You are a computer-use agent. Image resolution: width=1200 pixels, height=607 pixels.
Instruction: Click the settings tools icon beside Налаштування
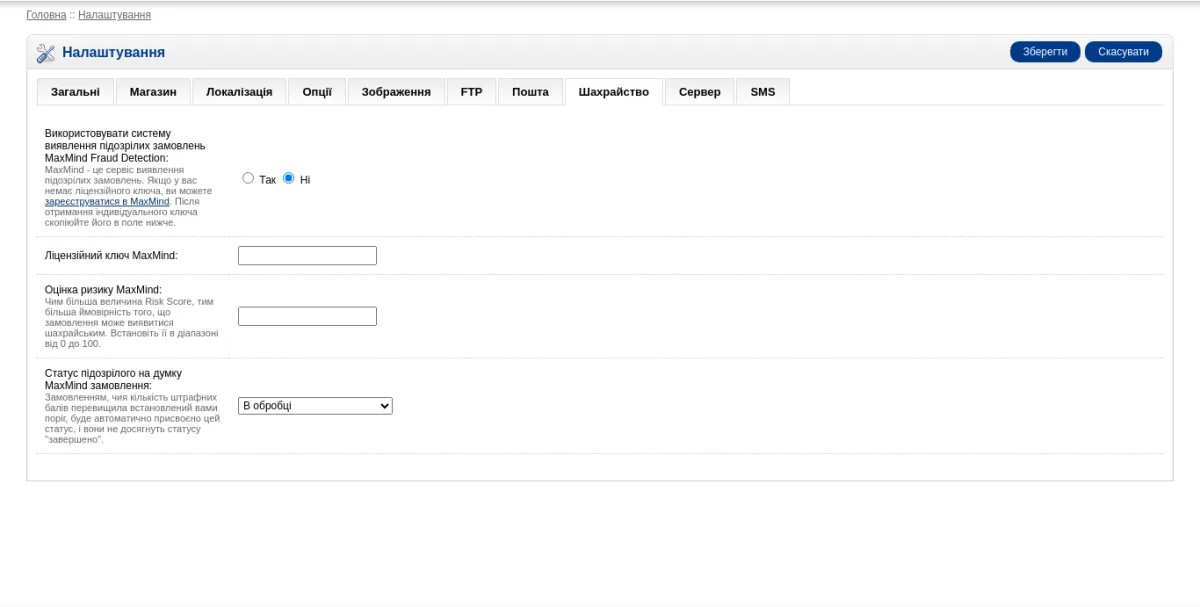pyautogui.click(x=46, y=53)
